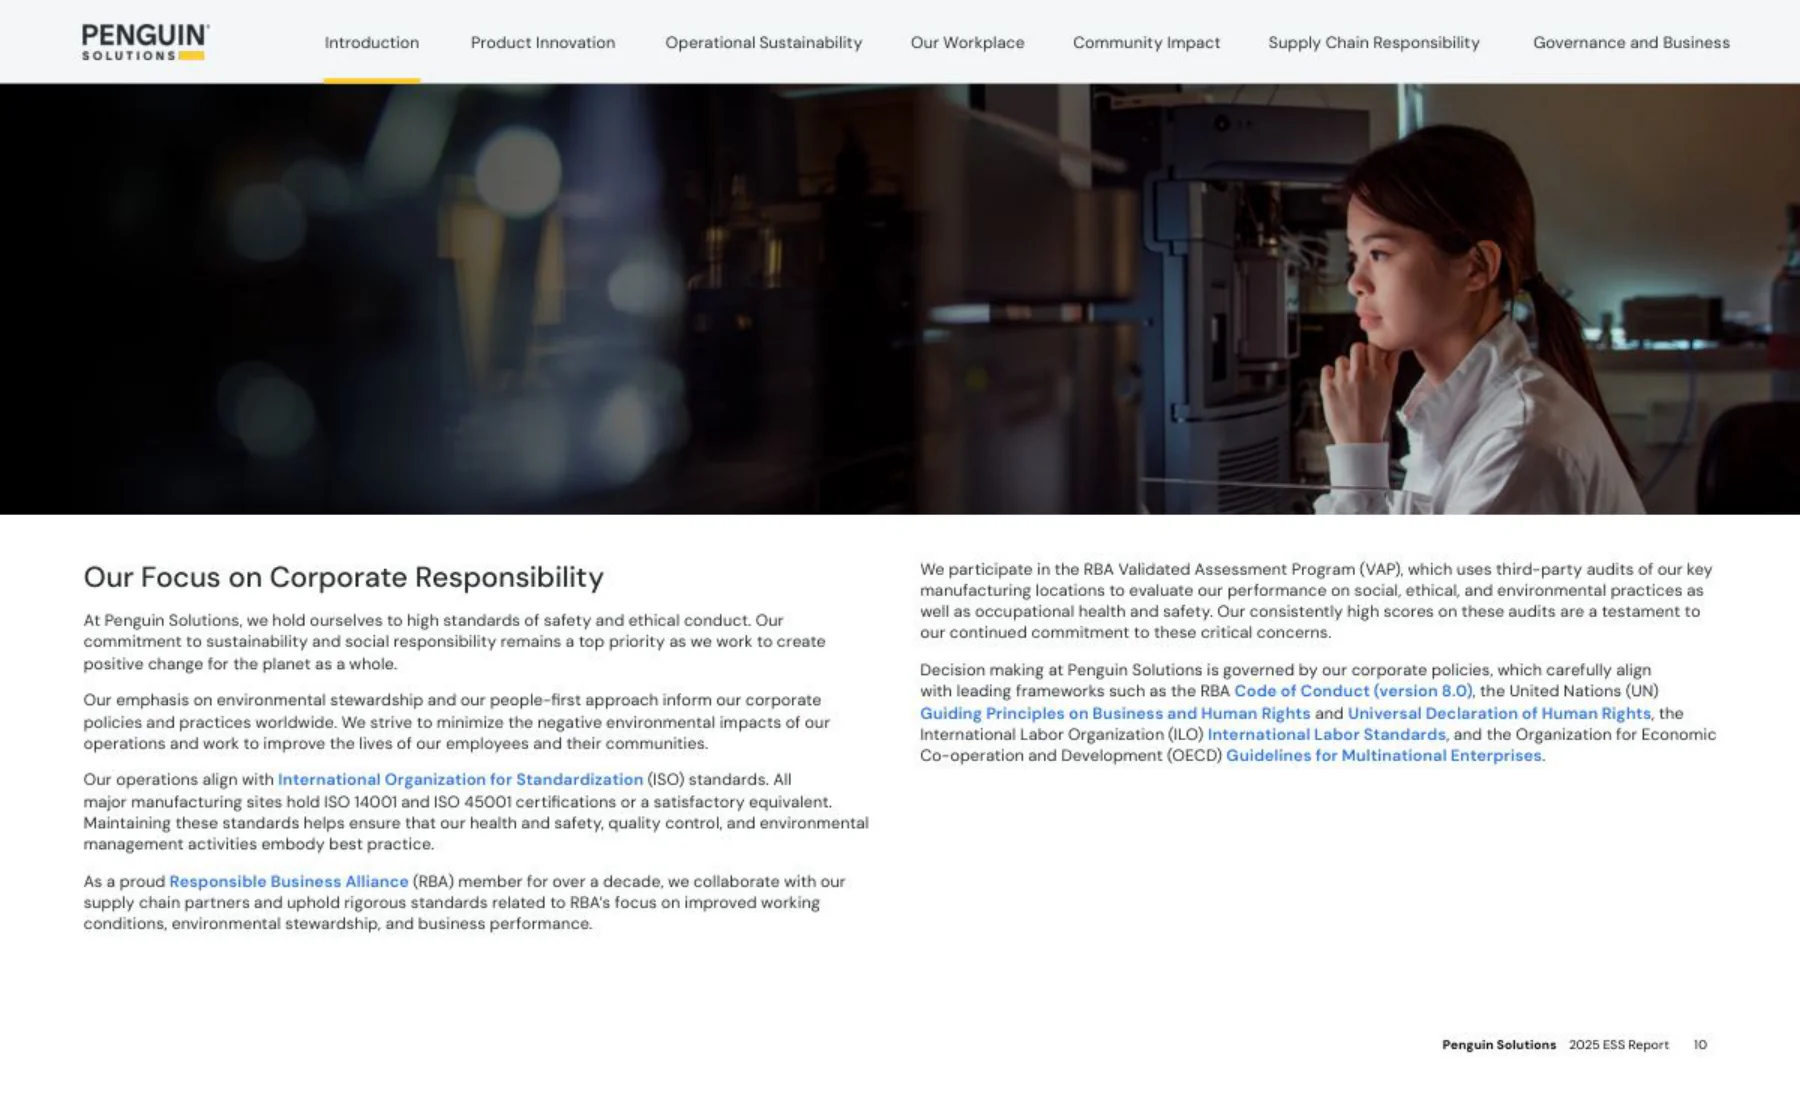Select Operational Sustainability in navigation
This screenshot has width=1800, height=1094.
(x=763, y=43)
